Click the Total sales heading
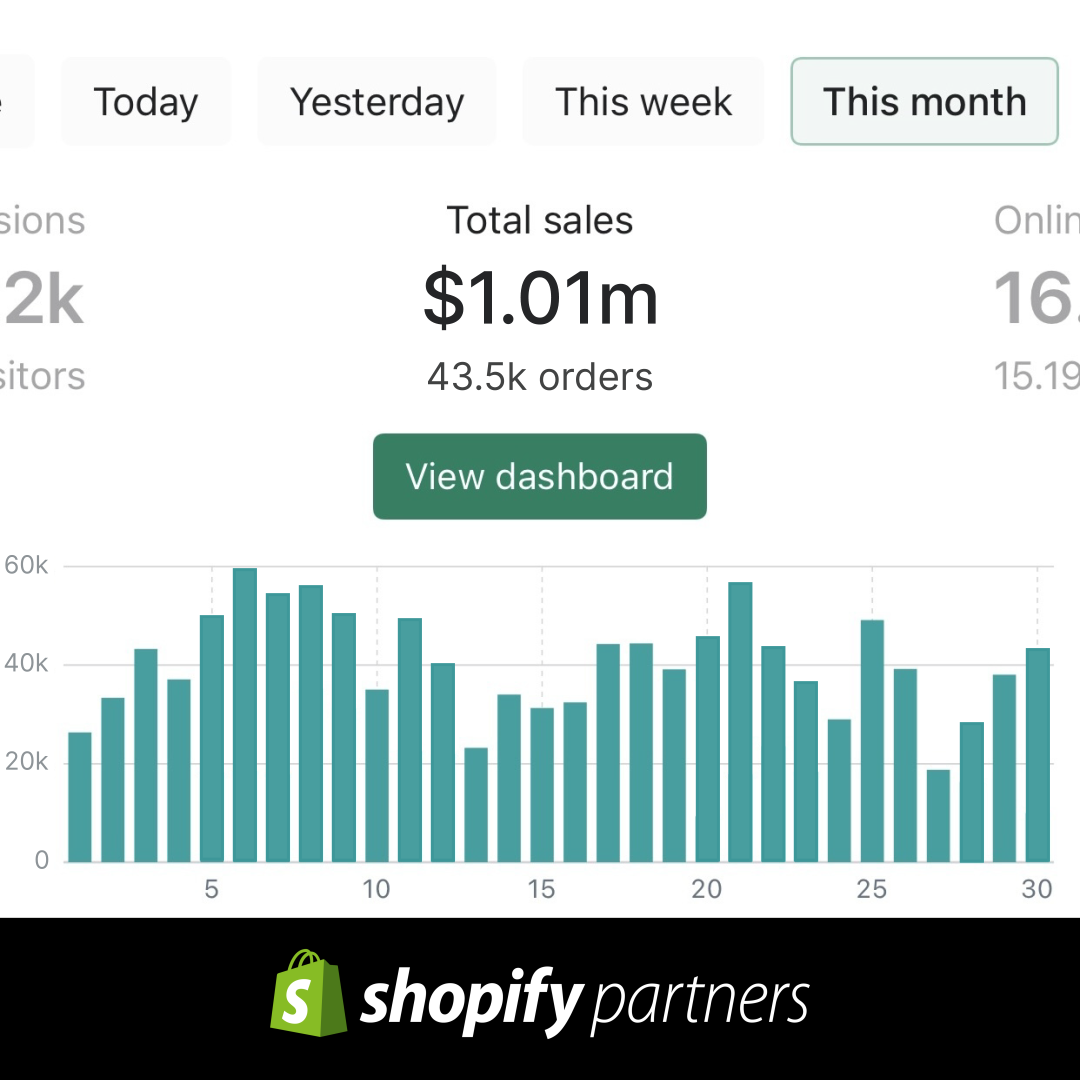 (540, 220)
